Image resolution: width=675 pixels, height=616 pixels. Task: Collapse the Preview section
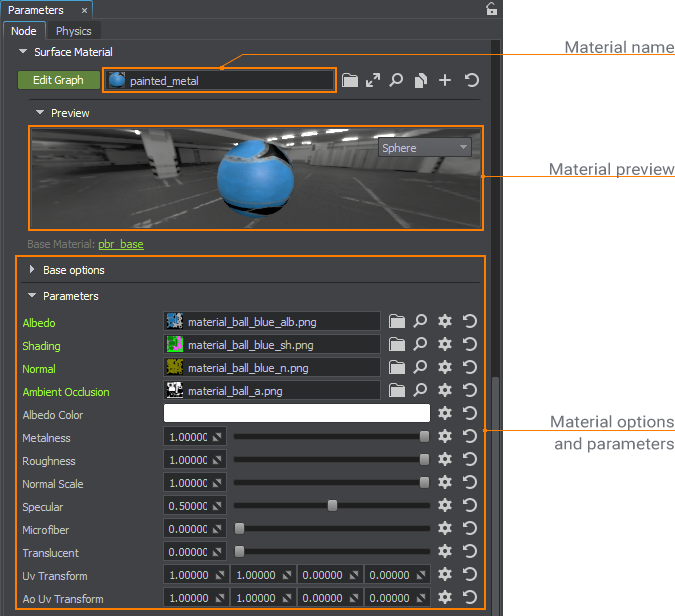(x=40, y=113)
